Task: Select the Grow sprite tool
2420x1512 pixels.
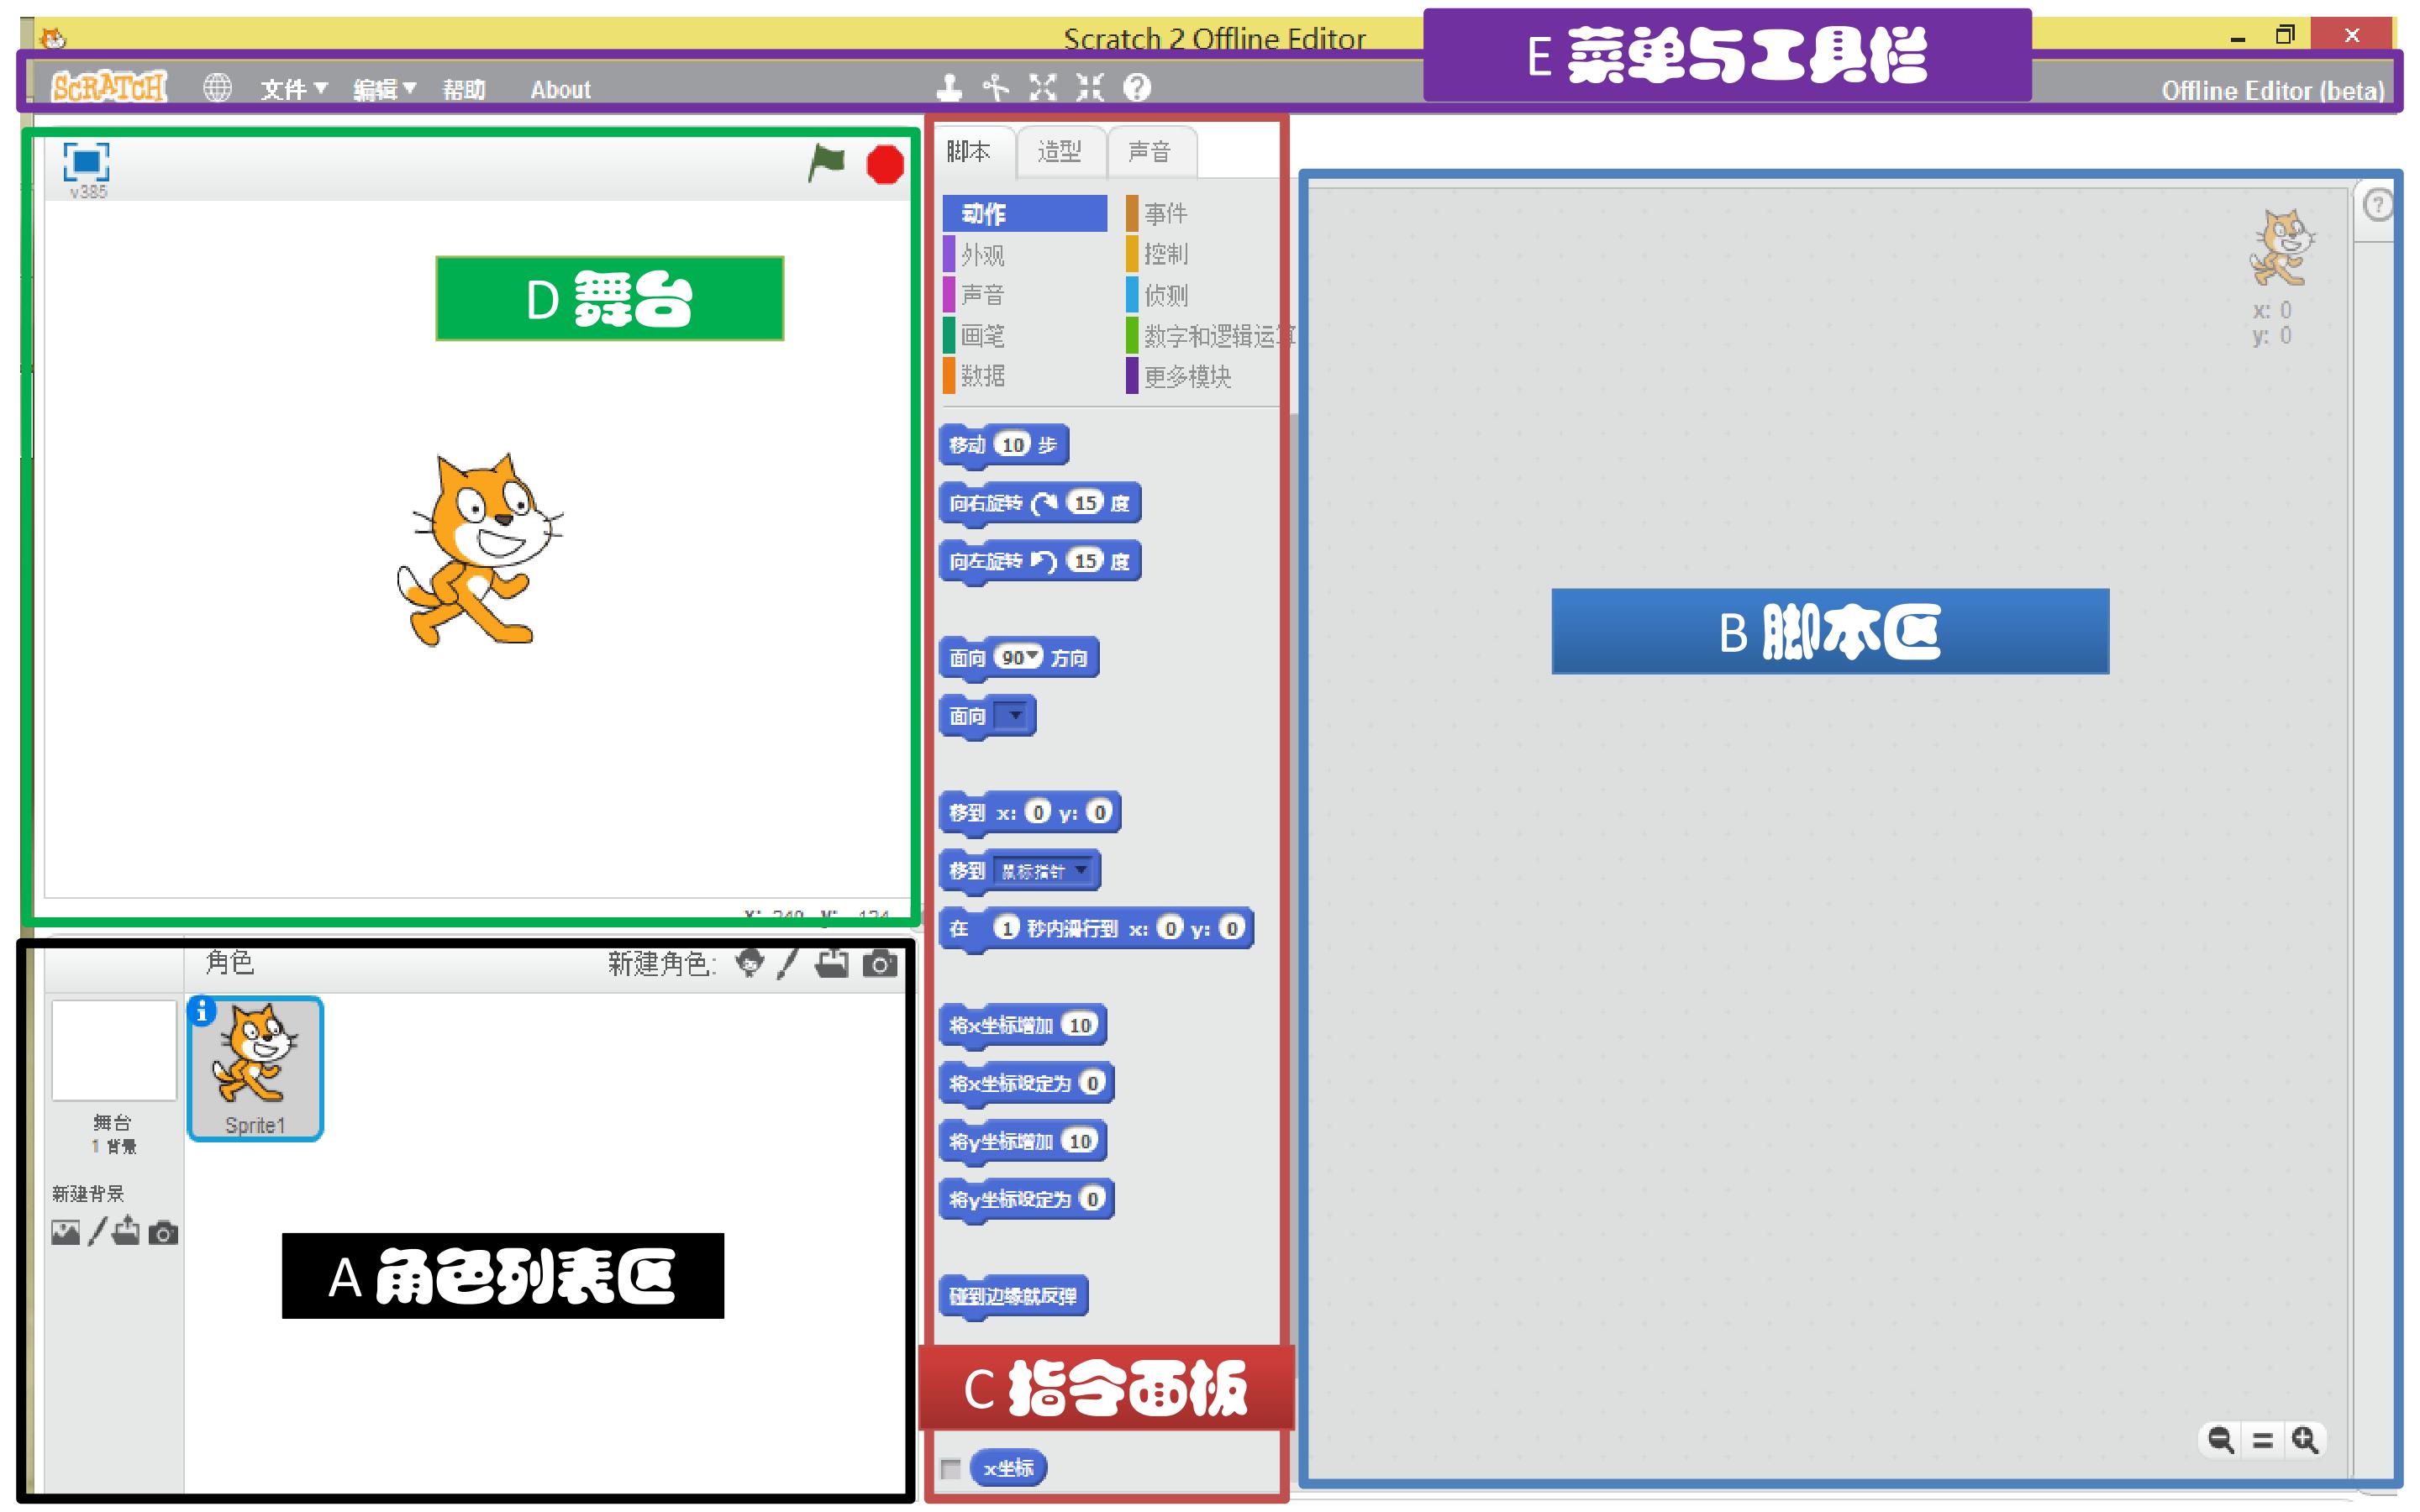Action: pos(1043,88)
